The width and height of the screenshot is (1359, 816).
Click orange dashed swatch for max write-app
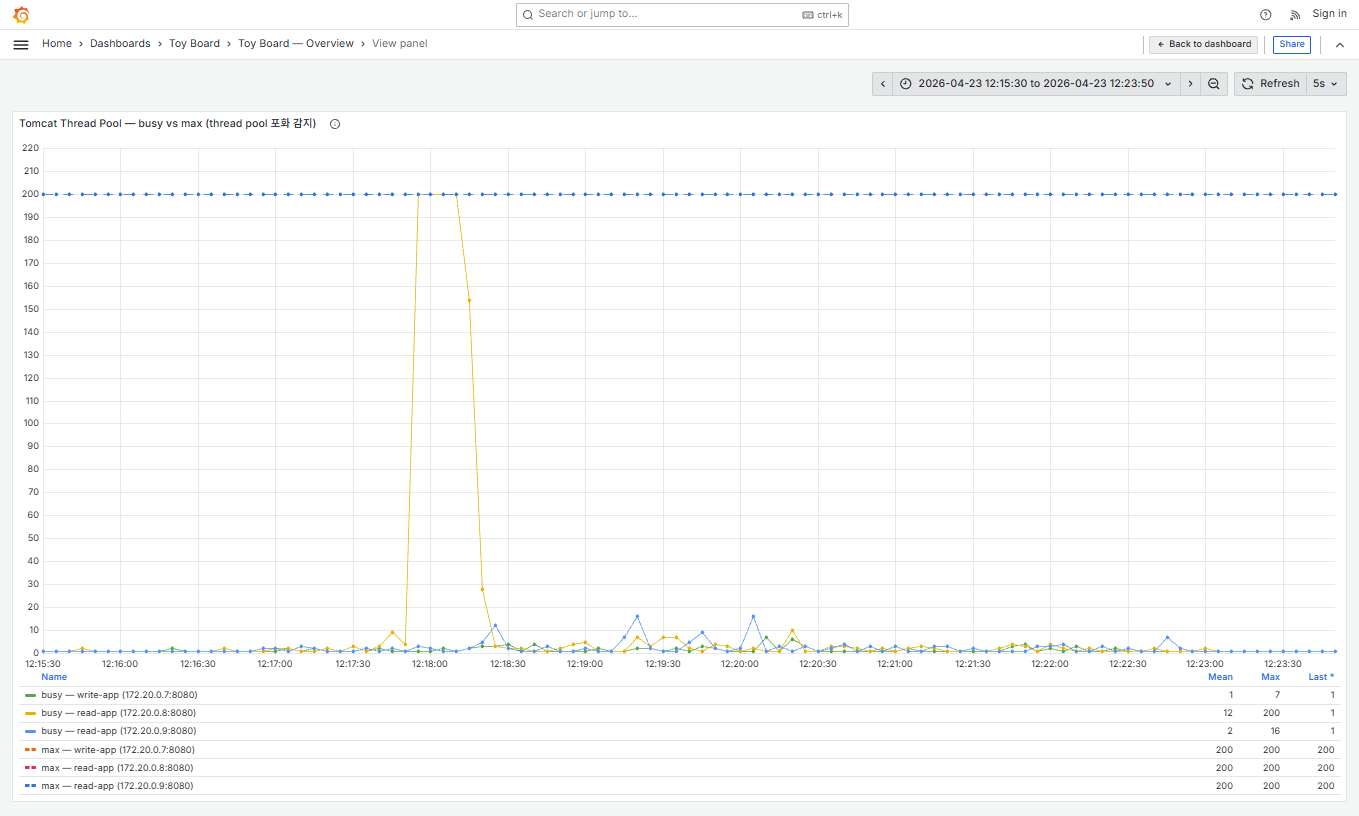click(31, 750)
